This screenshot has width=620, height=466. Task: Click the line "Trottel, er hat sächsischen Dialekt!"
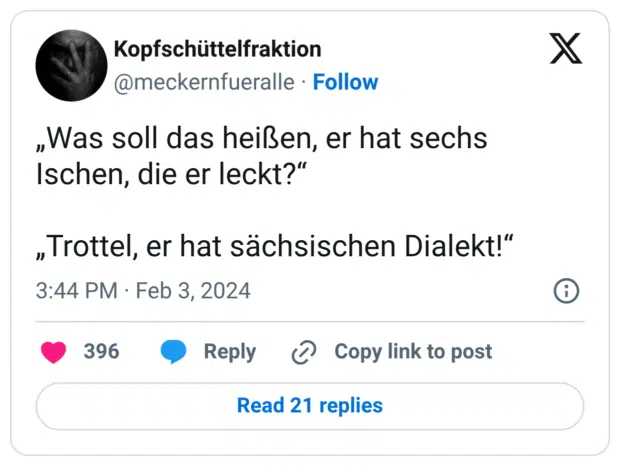tap(268, 246)
